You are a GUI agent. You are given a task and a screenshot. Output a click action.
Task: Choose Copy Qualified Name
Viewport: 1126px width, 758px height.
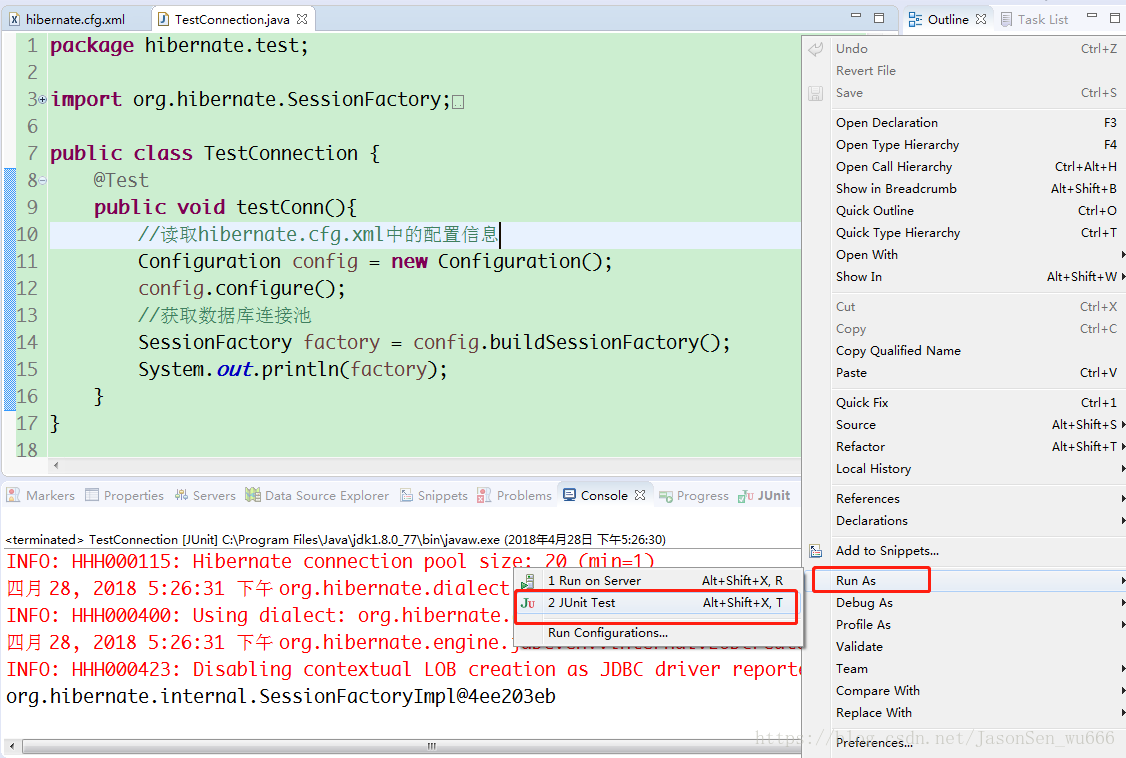click(963, 351)
